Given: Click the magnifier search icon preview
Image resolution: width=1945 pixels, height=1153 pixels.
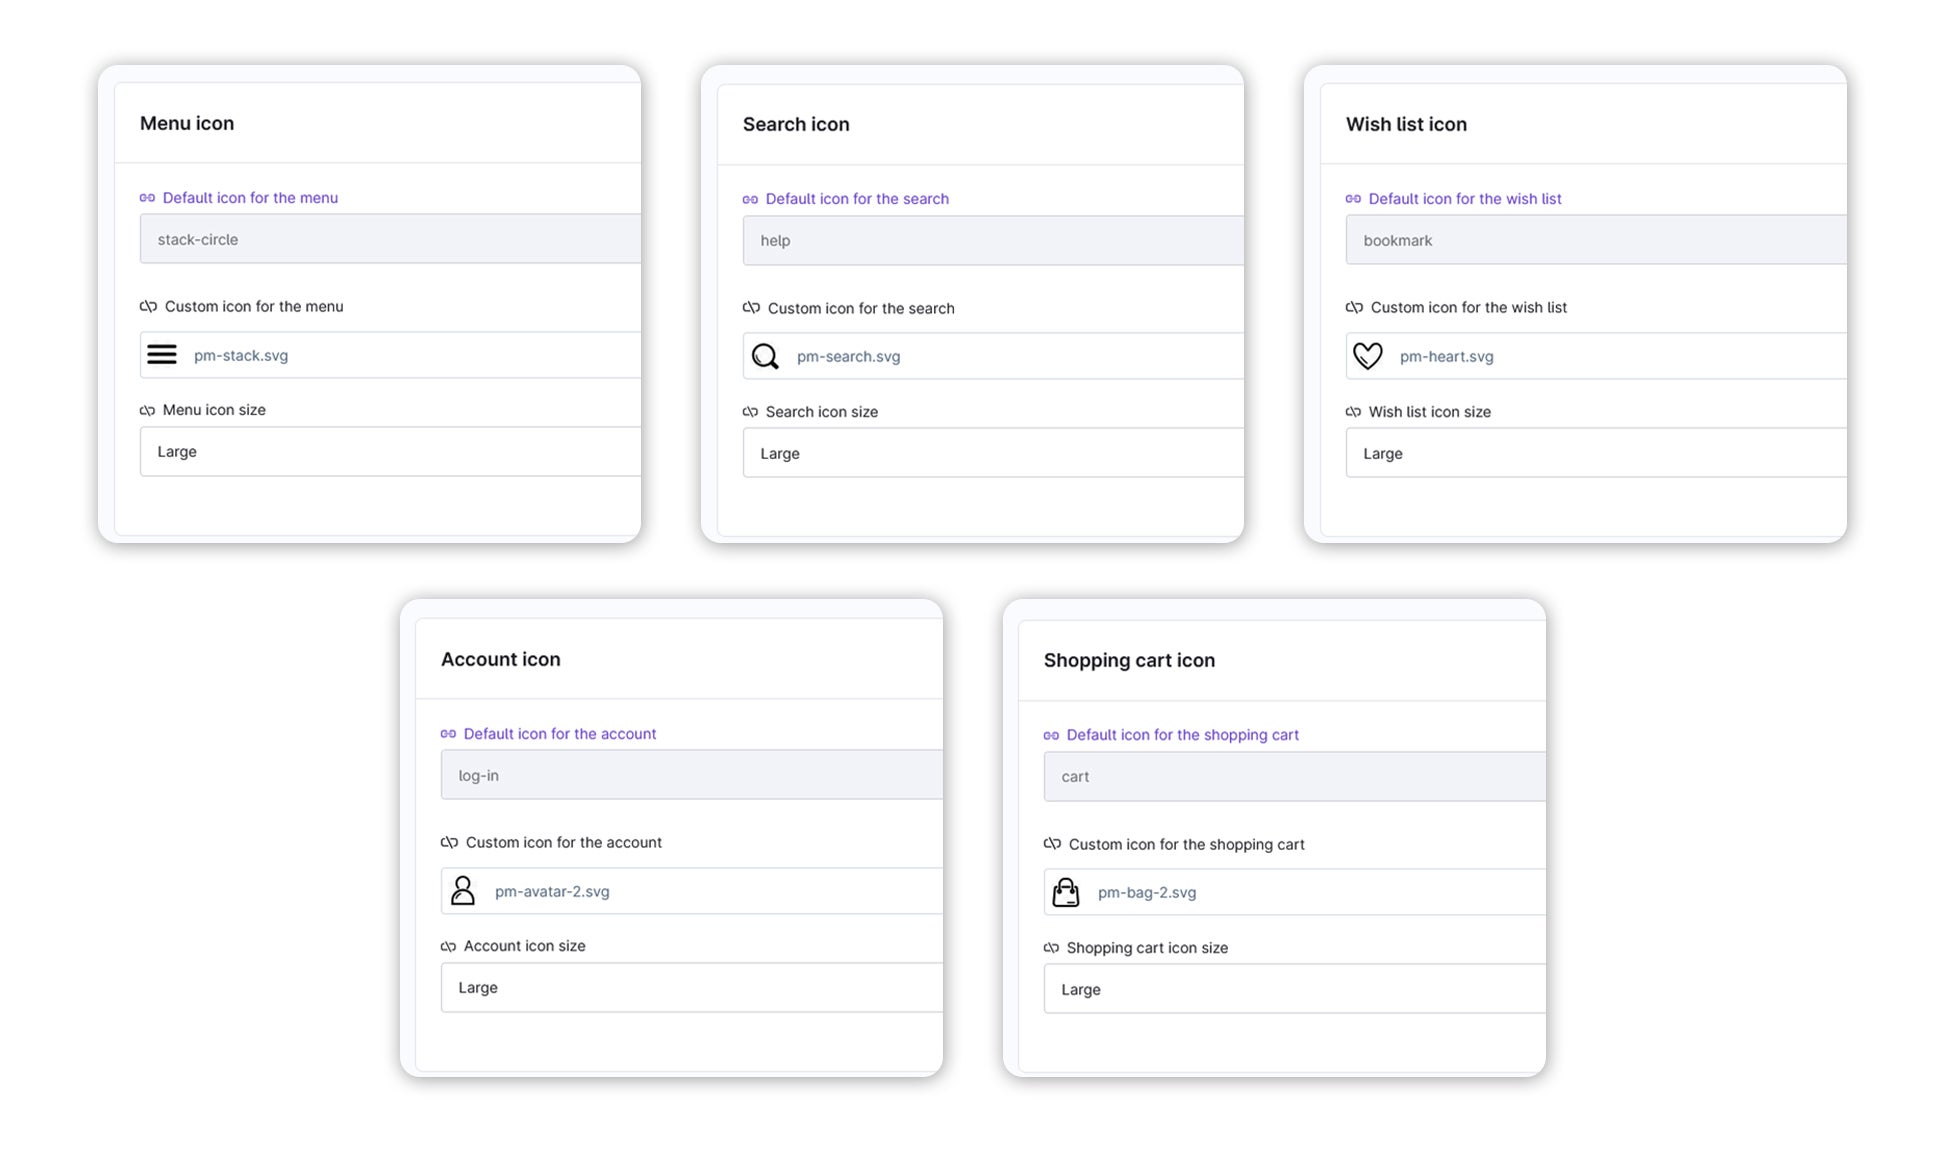Looking at the screenshot, I should [x=765, y=356].
